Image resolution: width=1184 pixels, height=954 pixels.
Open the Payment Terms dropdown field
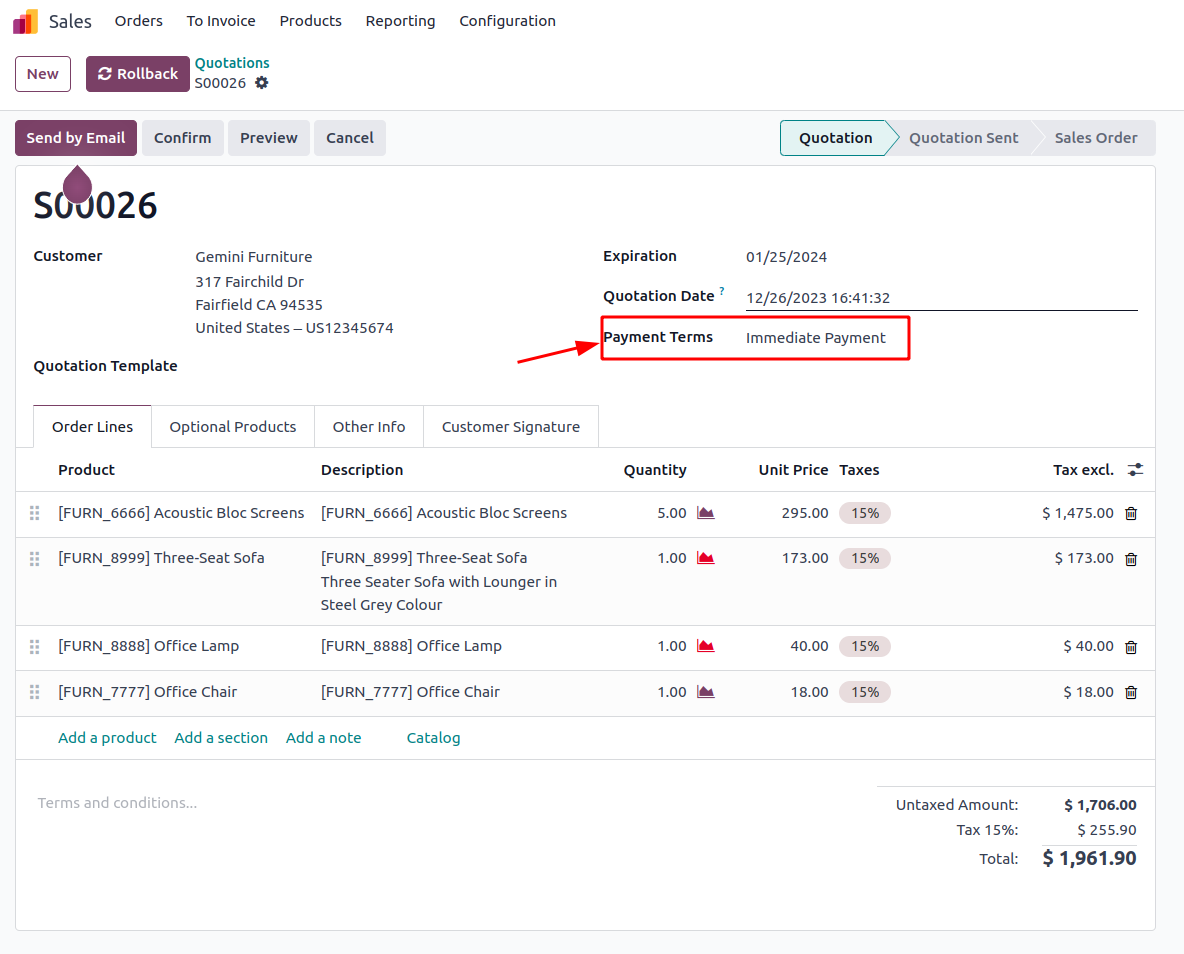815,338
